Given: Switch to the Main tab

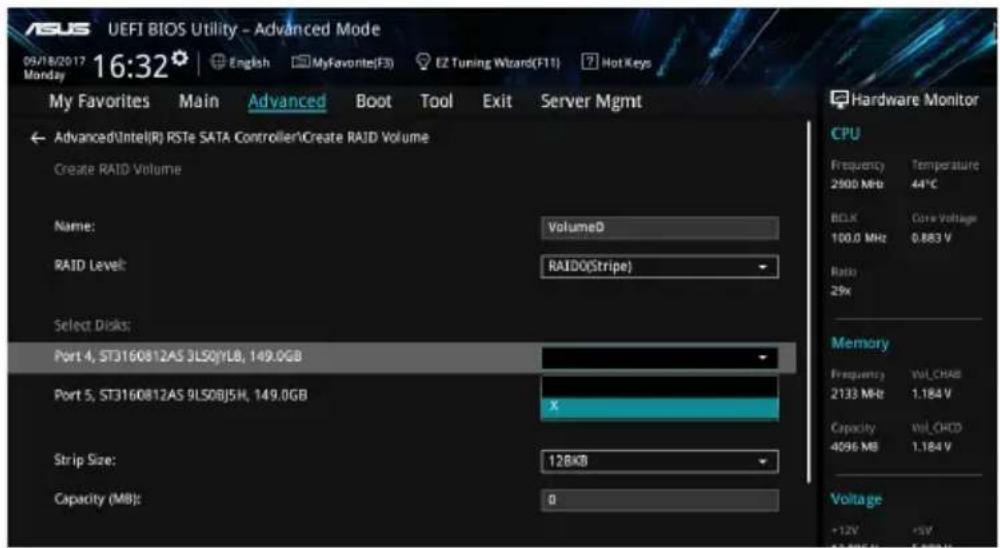Looking at the screenshot, I should 198,101.
